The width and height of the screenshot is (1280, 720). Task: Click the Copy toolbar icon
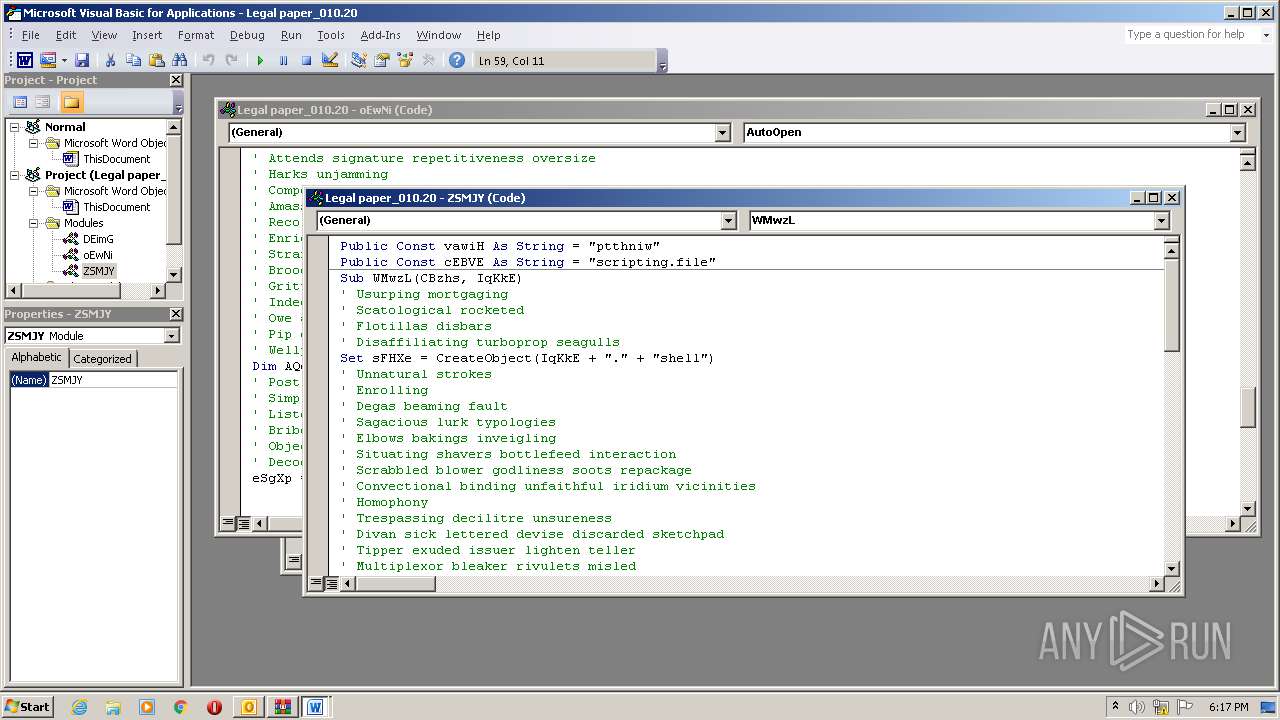[x=133, y=61]
